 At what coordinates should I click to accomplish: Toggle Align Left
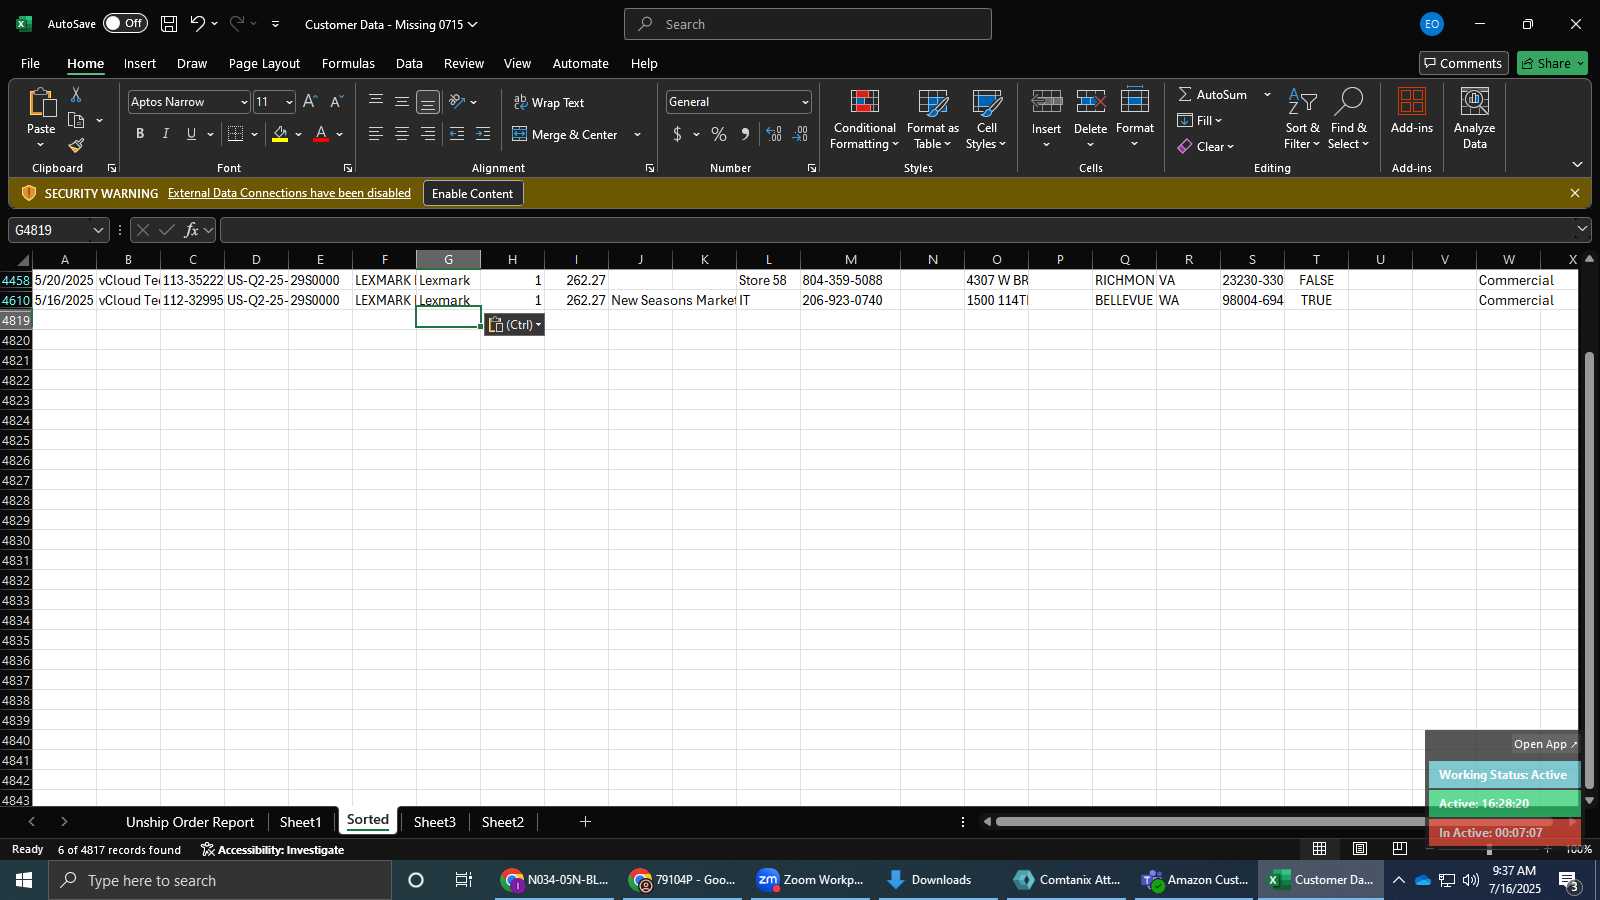[x=376, y=134]
